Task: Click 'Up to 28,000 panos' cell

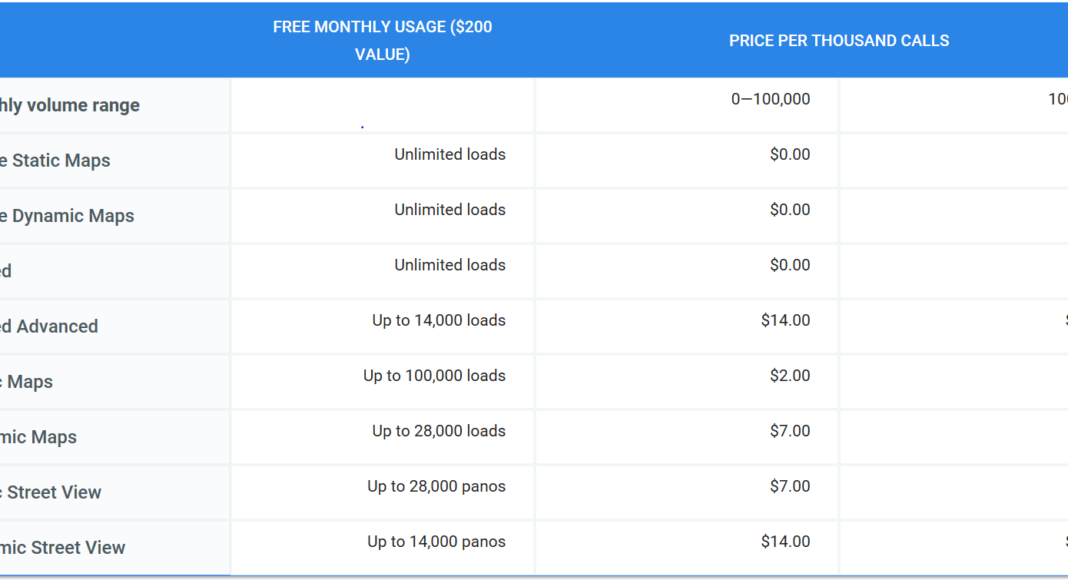Action: point(437,487)
